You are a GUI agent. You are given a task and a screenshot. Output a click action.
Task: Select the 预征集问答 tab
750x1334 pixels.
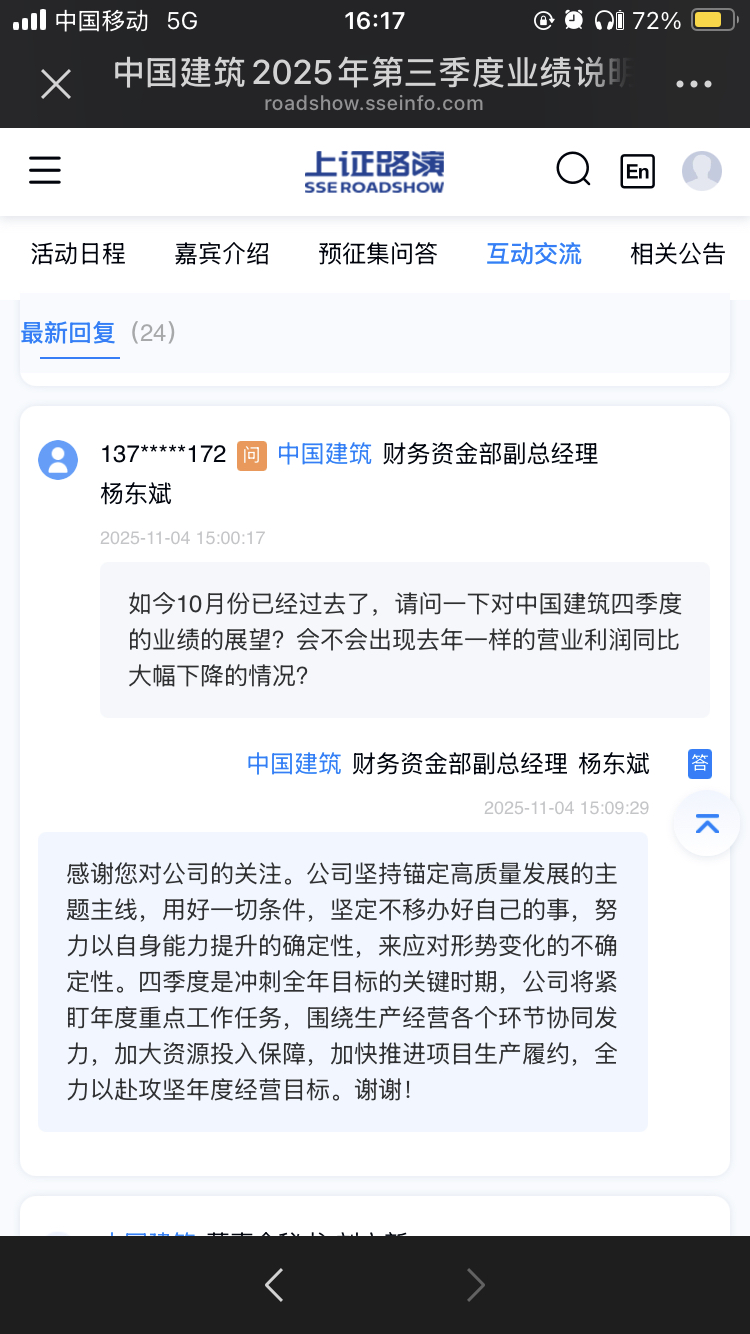coord(378,254)
